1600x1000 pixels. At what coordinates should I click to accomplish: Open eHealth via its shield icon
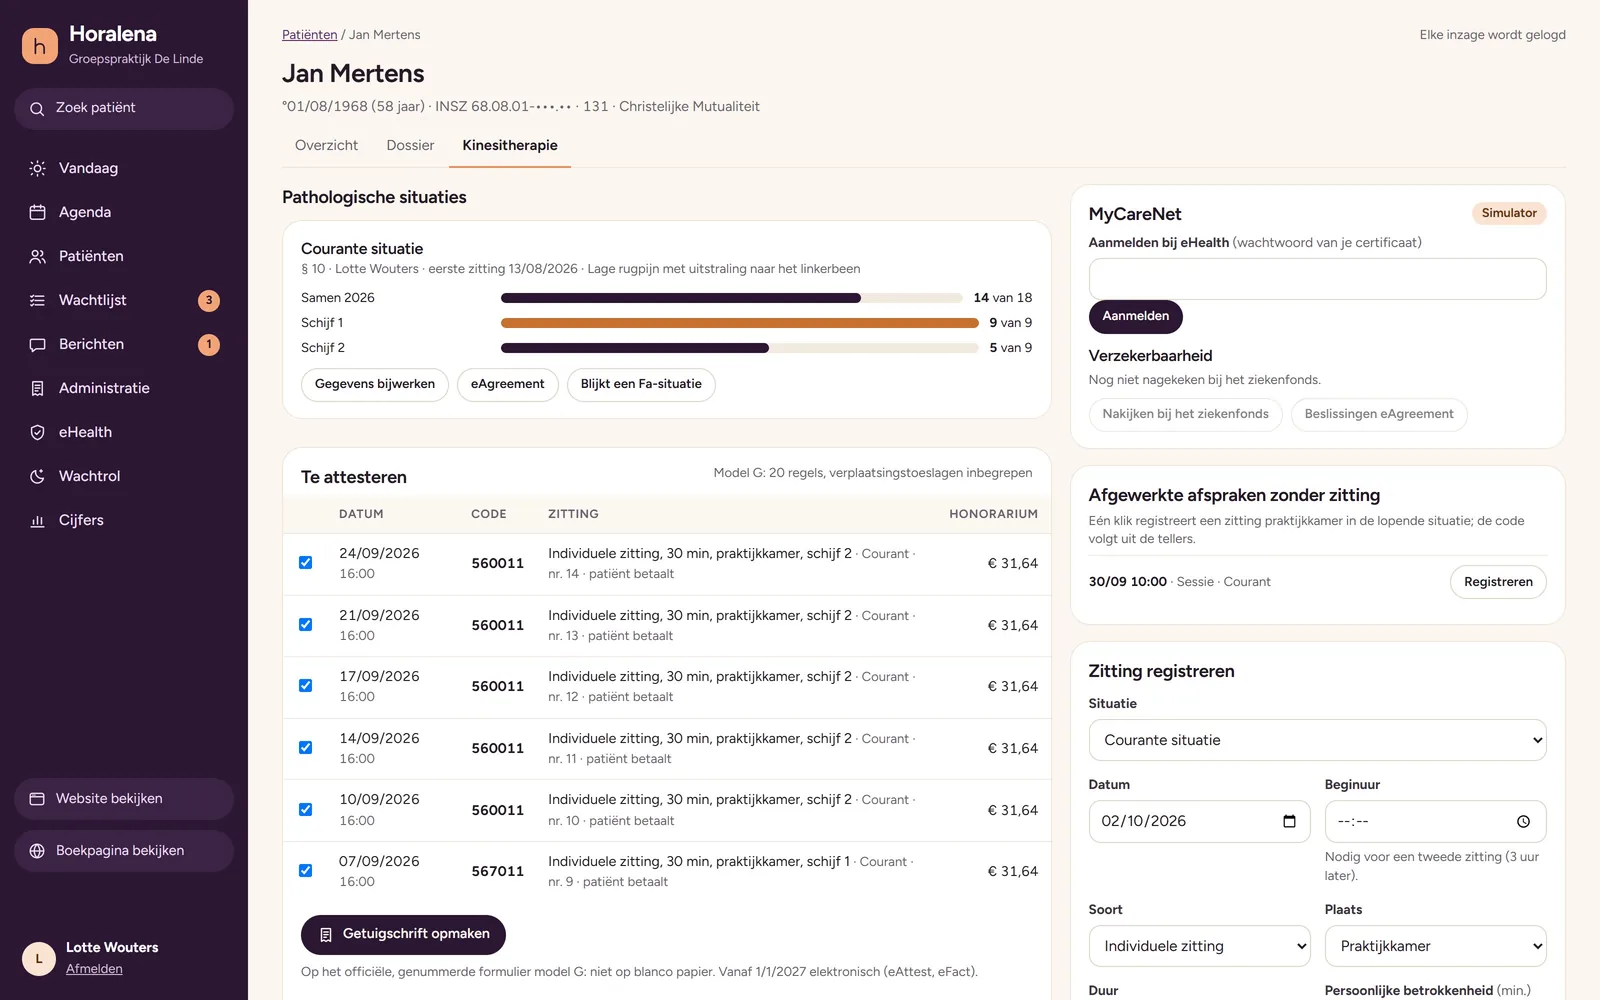37,432
